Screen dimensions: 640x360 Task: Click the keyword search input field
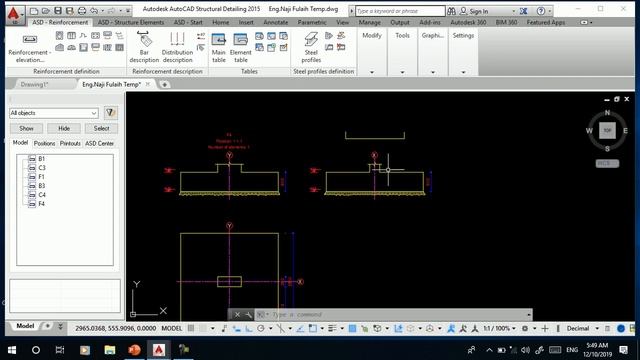tap(400, 11)
